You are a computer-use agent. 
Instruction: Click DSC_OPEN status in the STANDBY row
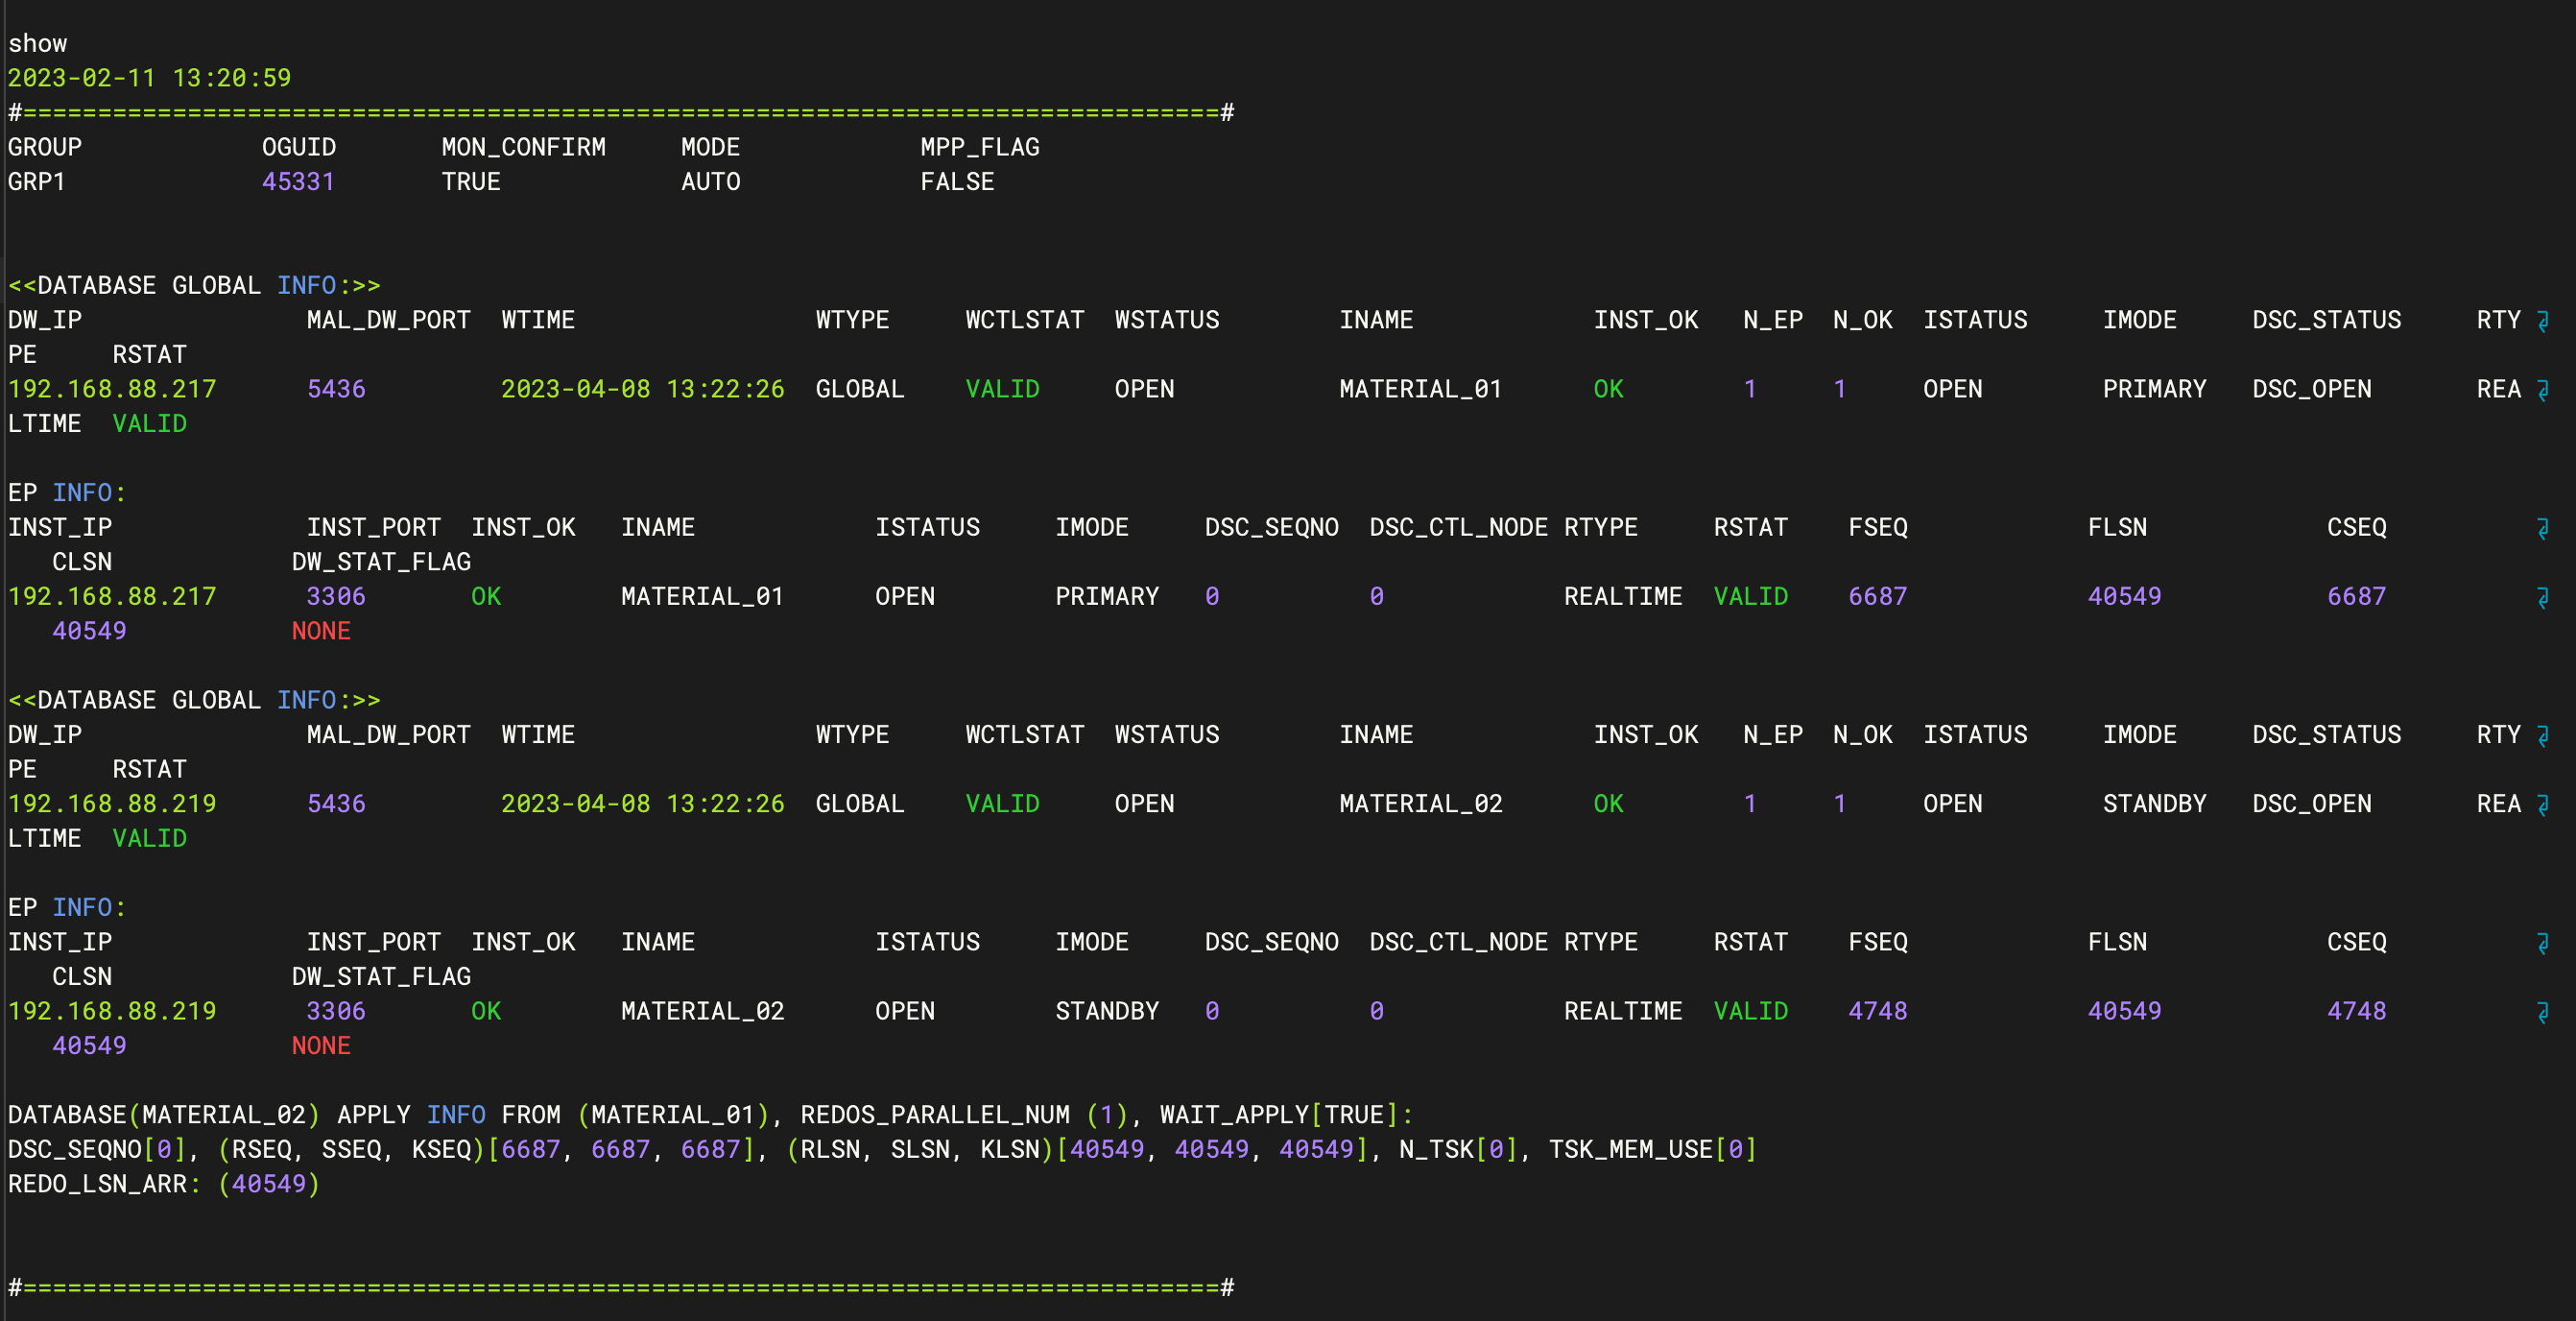coord(2312,804)
